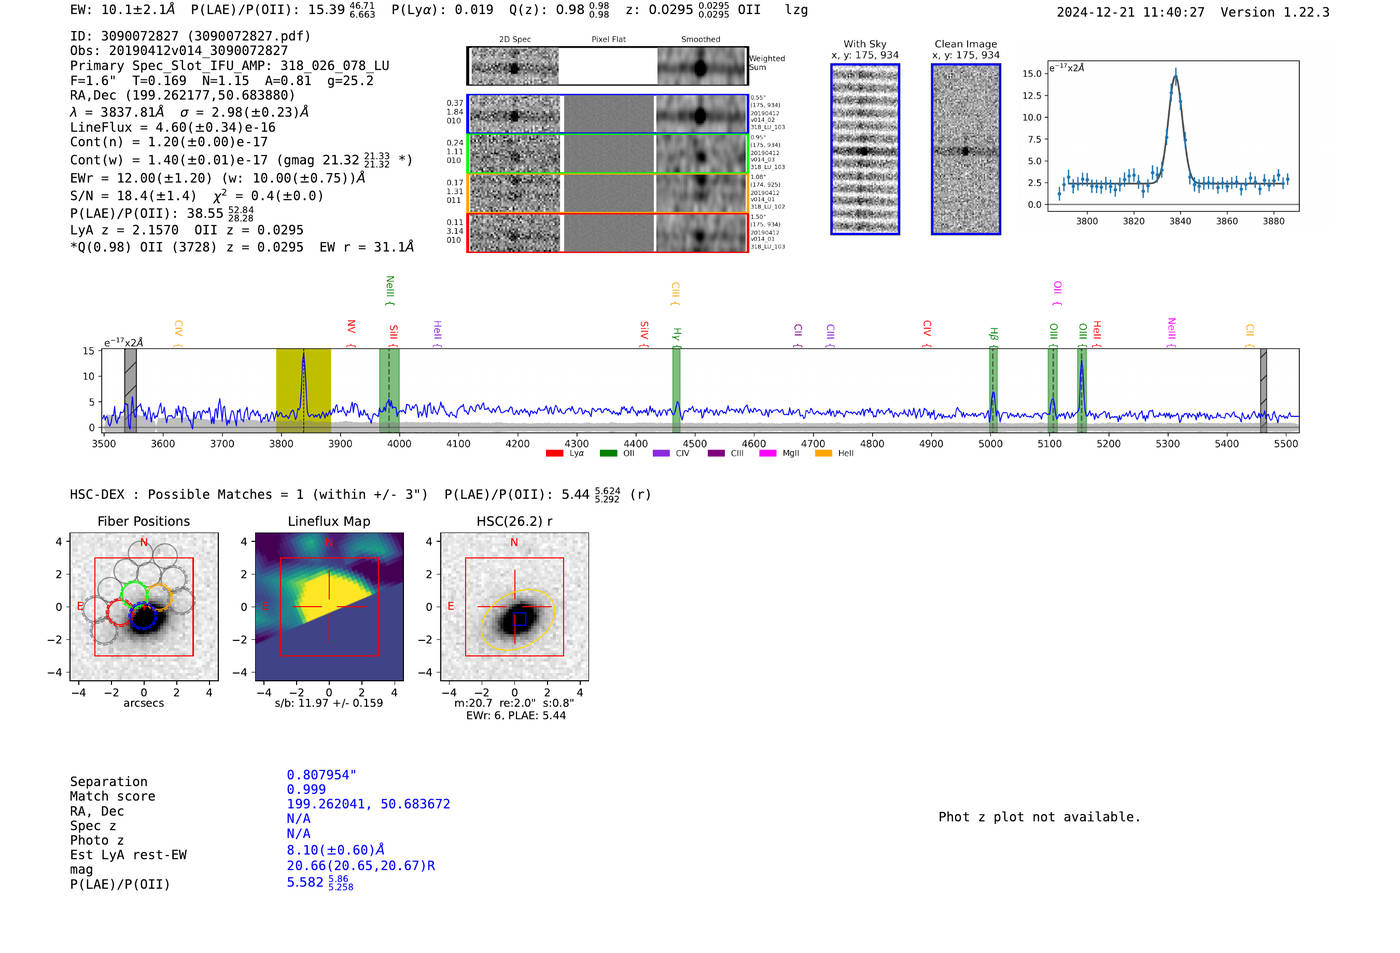Open the Clean Image thumbnail
1400x953 pixels.
point(966,149)
